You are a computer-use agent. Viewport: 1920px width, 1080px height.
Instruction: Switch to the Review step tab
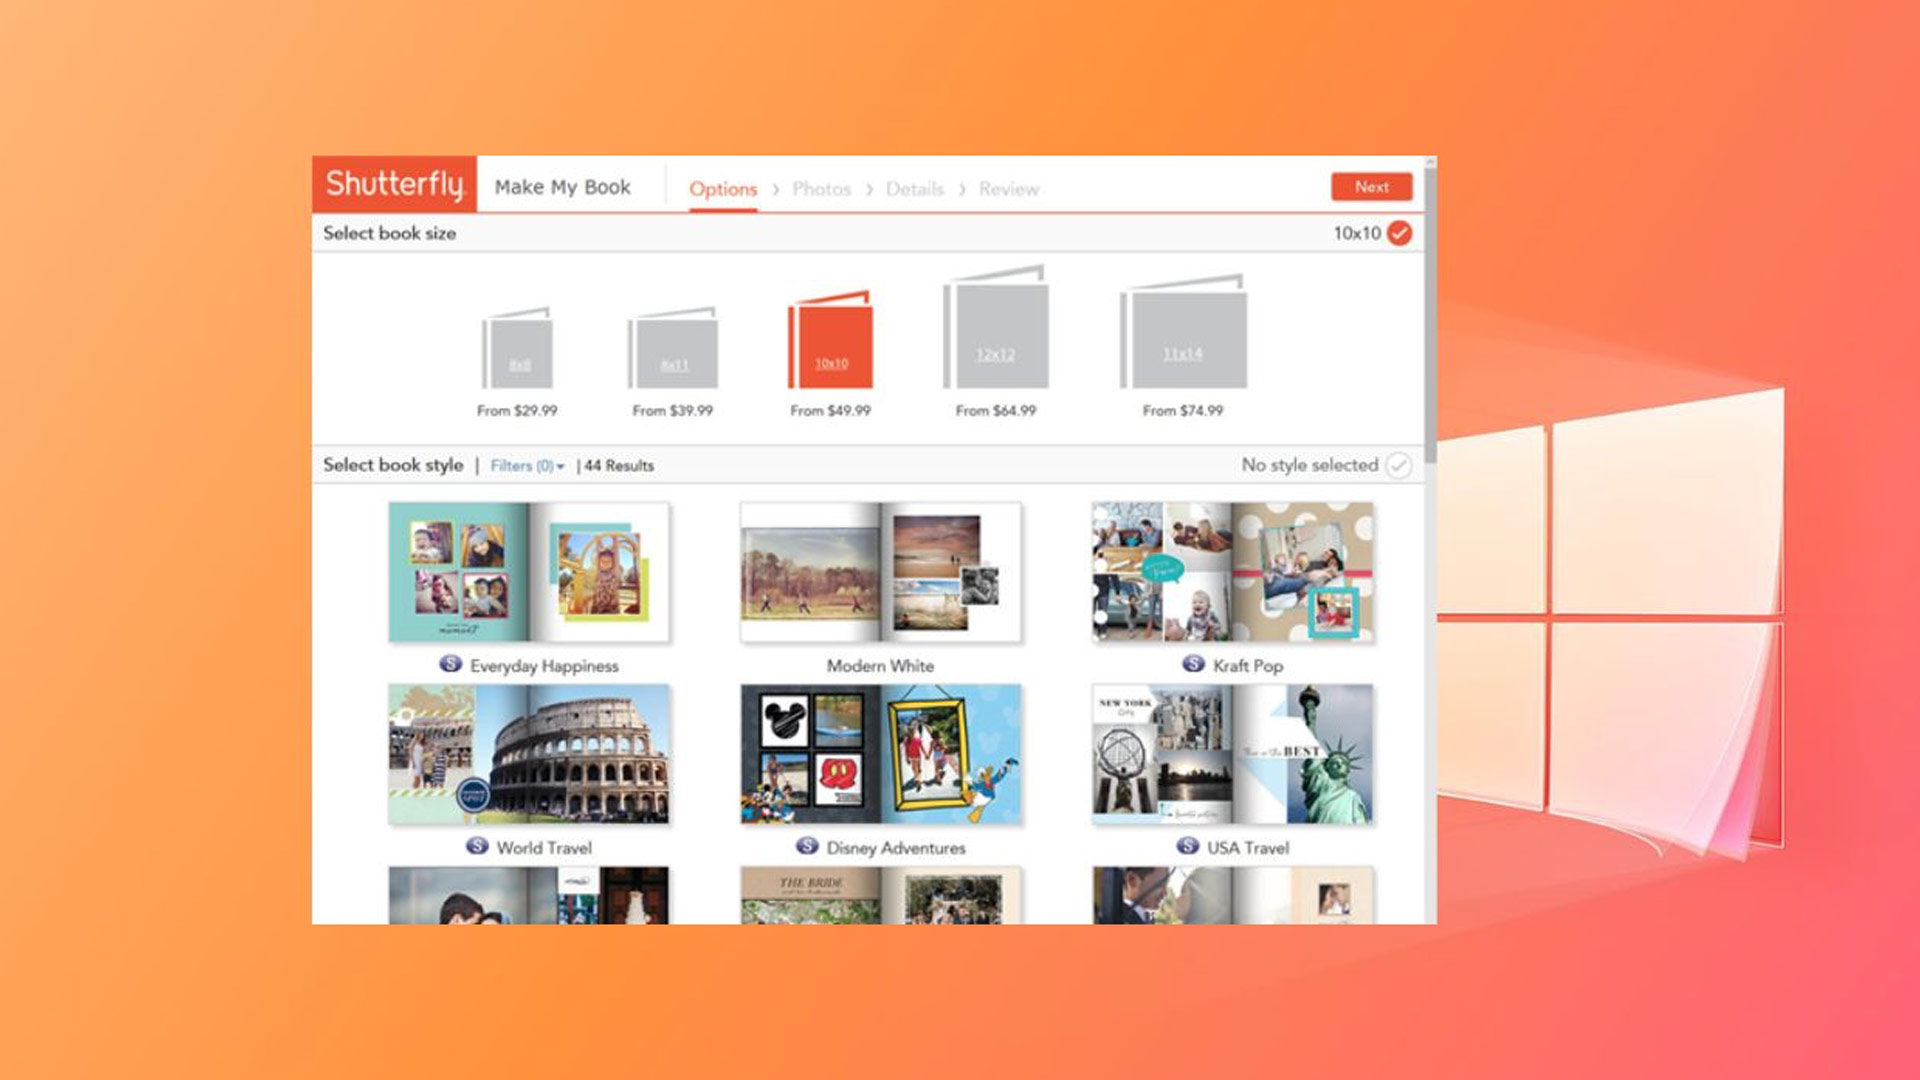(1008, 189)
